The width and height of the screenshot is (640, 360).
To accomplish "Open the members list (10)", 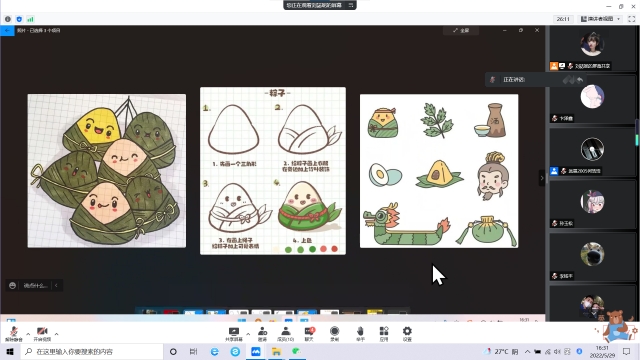I will click(285, 334).
